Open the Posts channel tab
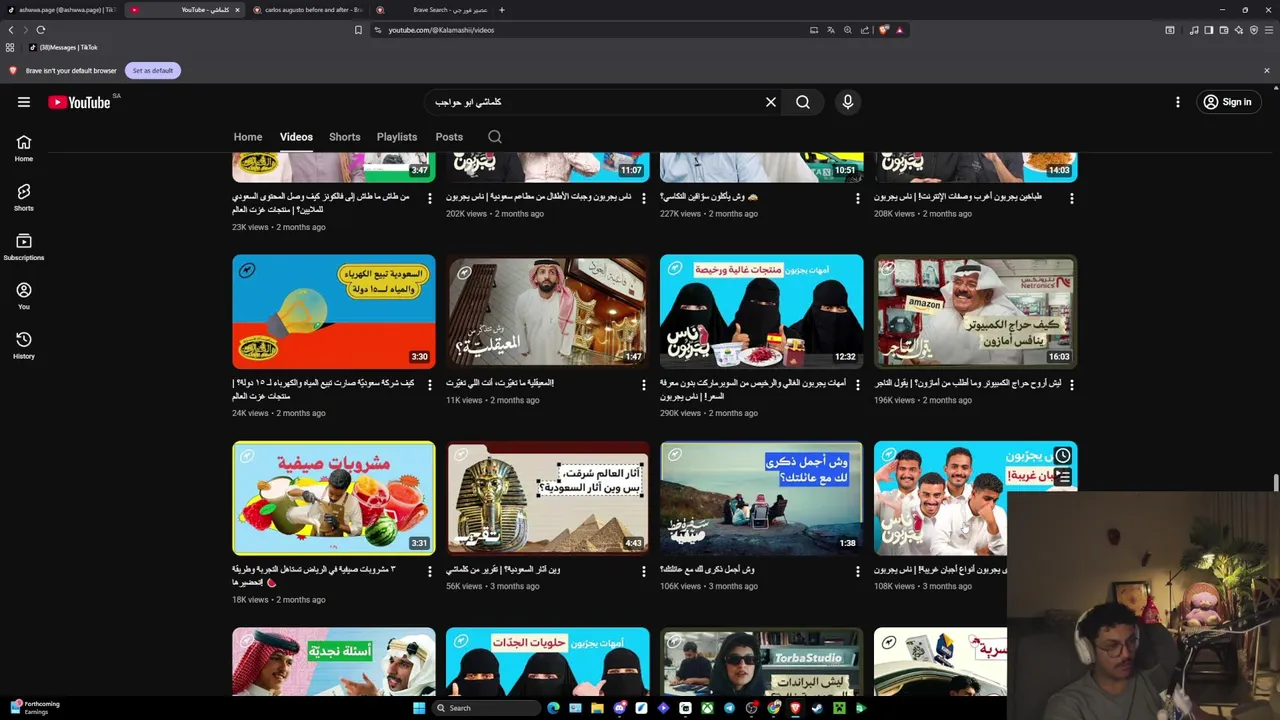This screenshot has height=720, width=1280. [x=449, y=137]
